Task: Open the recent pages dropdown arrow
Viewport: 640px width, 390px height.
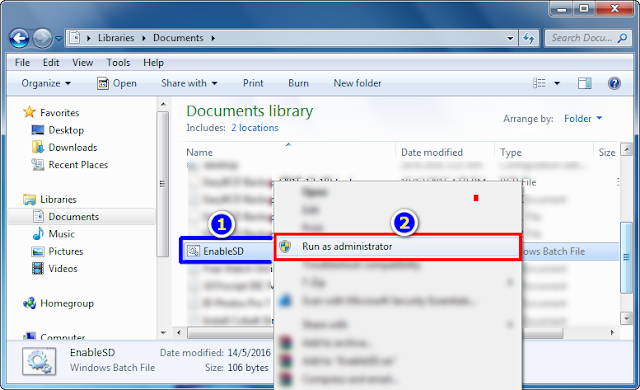Action: [59, 38]
